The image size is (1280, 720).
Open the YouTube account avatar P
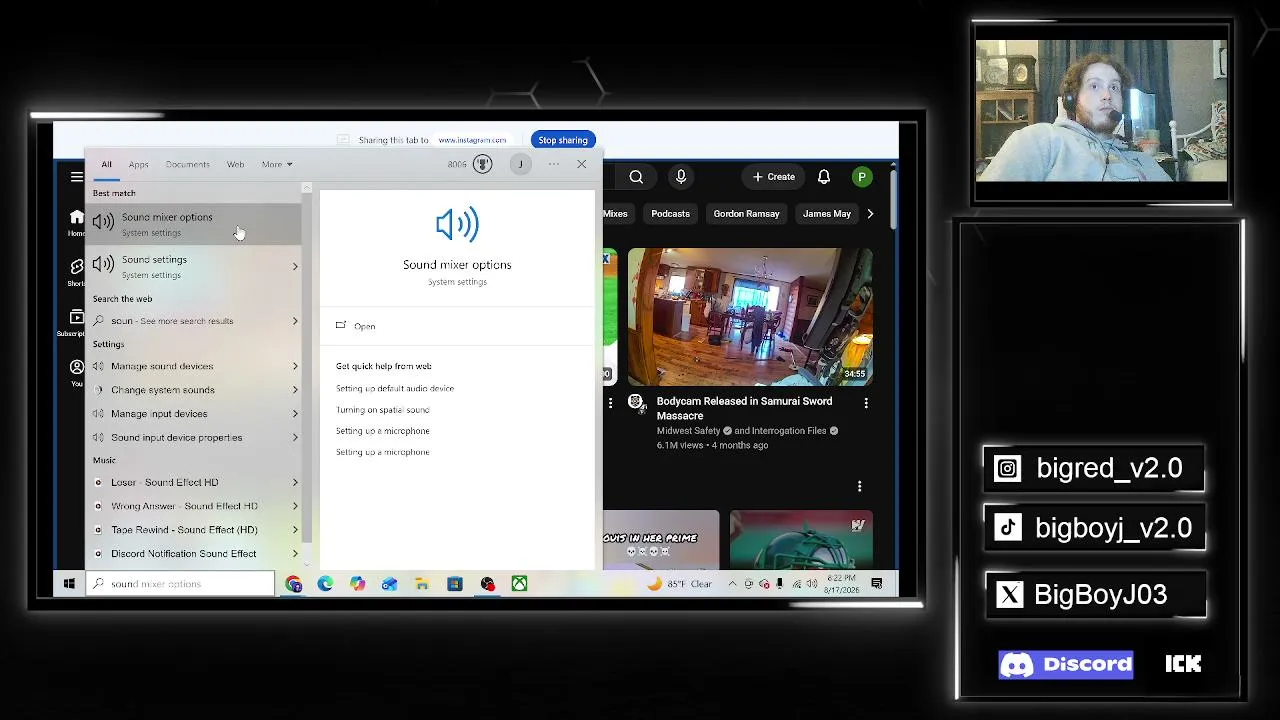tap(862, 177)
